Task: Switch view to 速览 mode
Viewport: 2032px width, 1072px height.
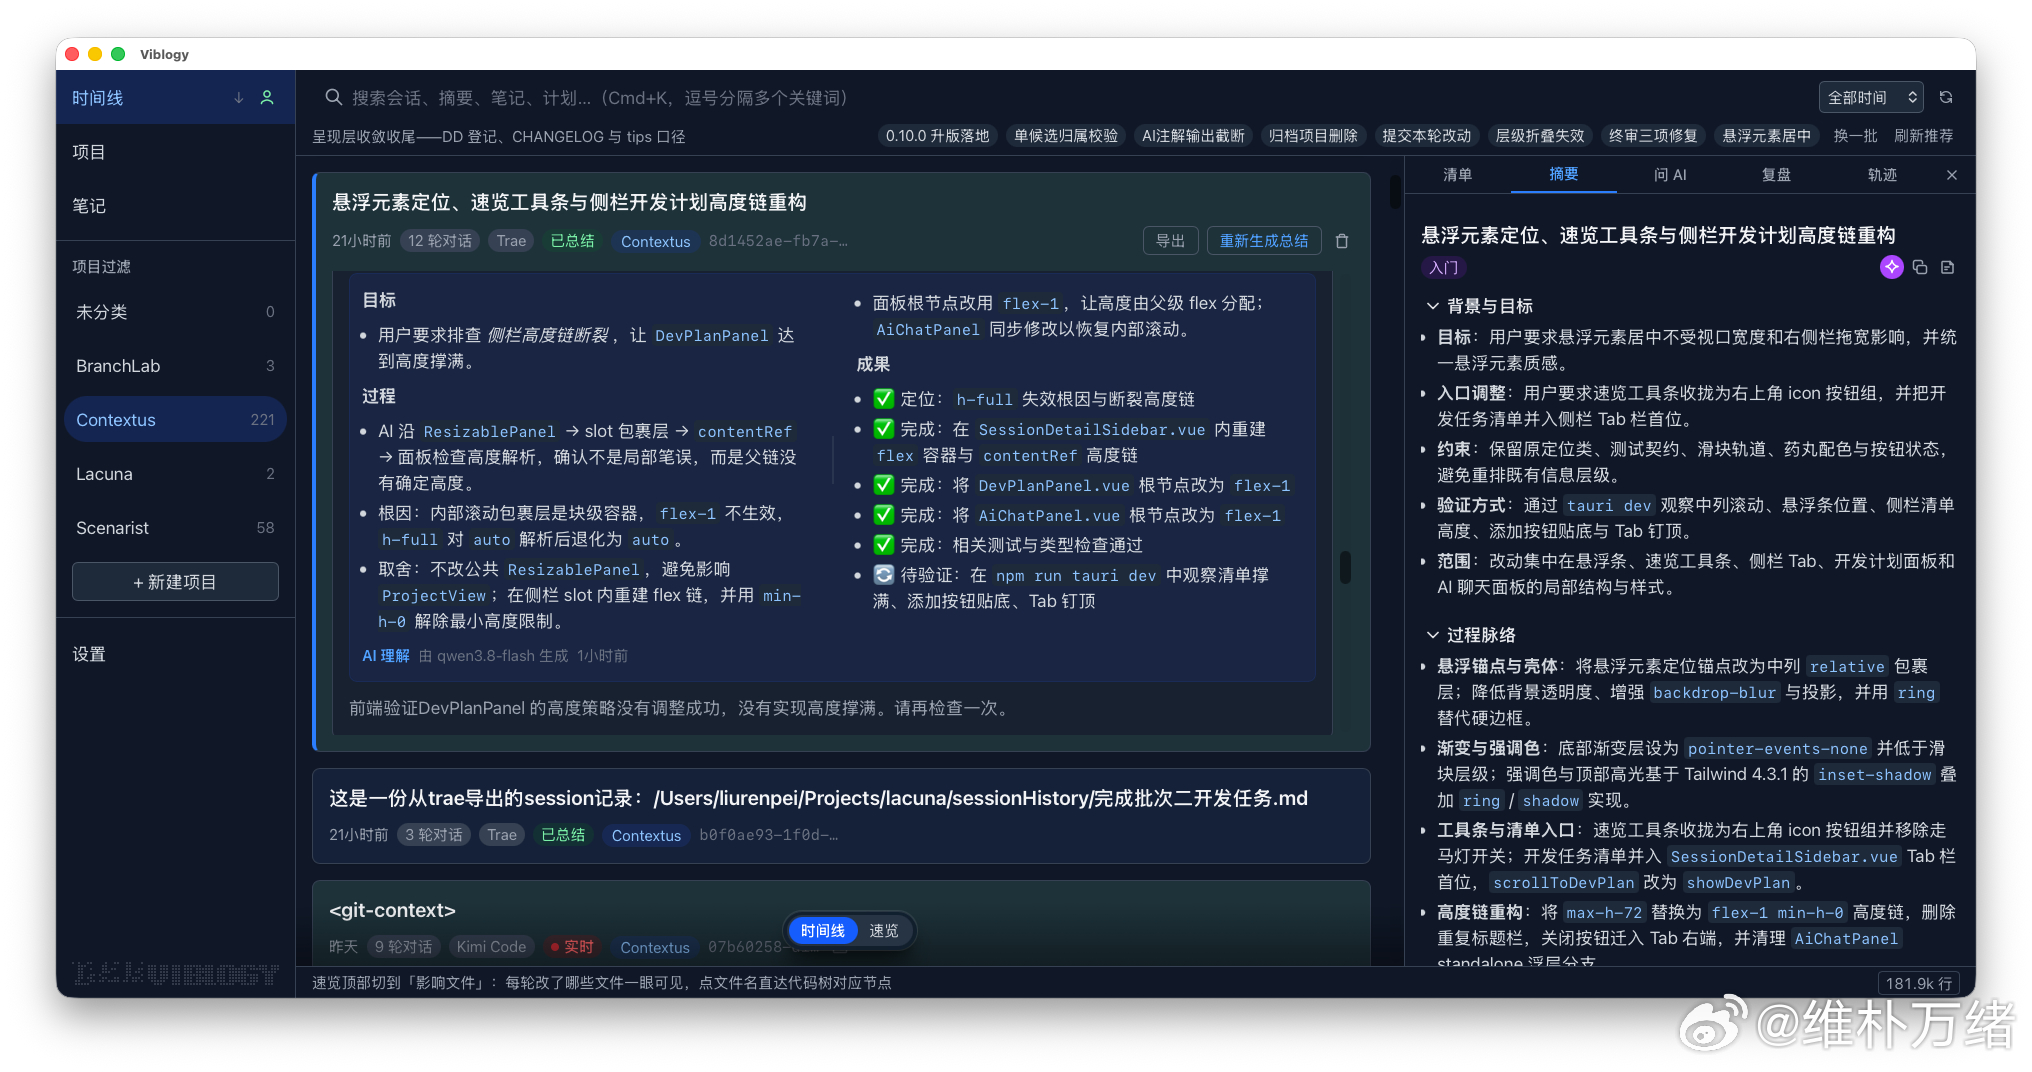Action: tap(883, 931)
